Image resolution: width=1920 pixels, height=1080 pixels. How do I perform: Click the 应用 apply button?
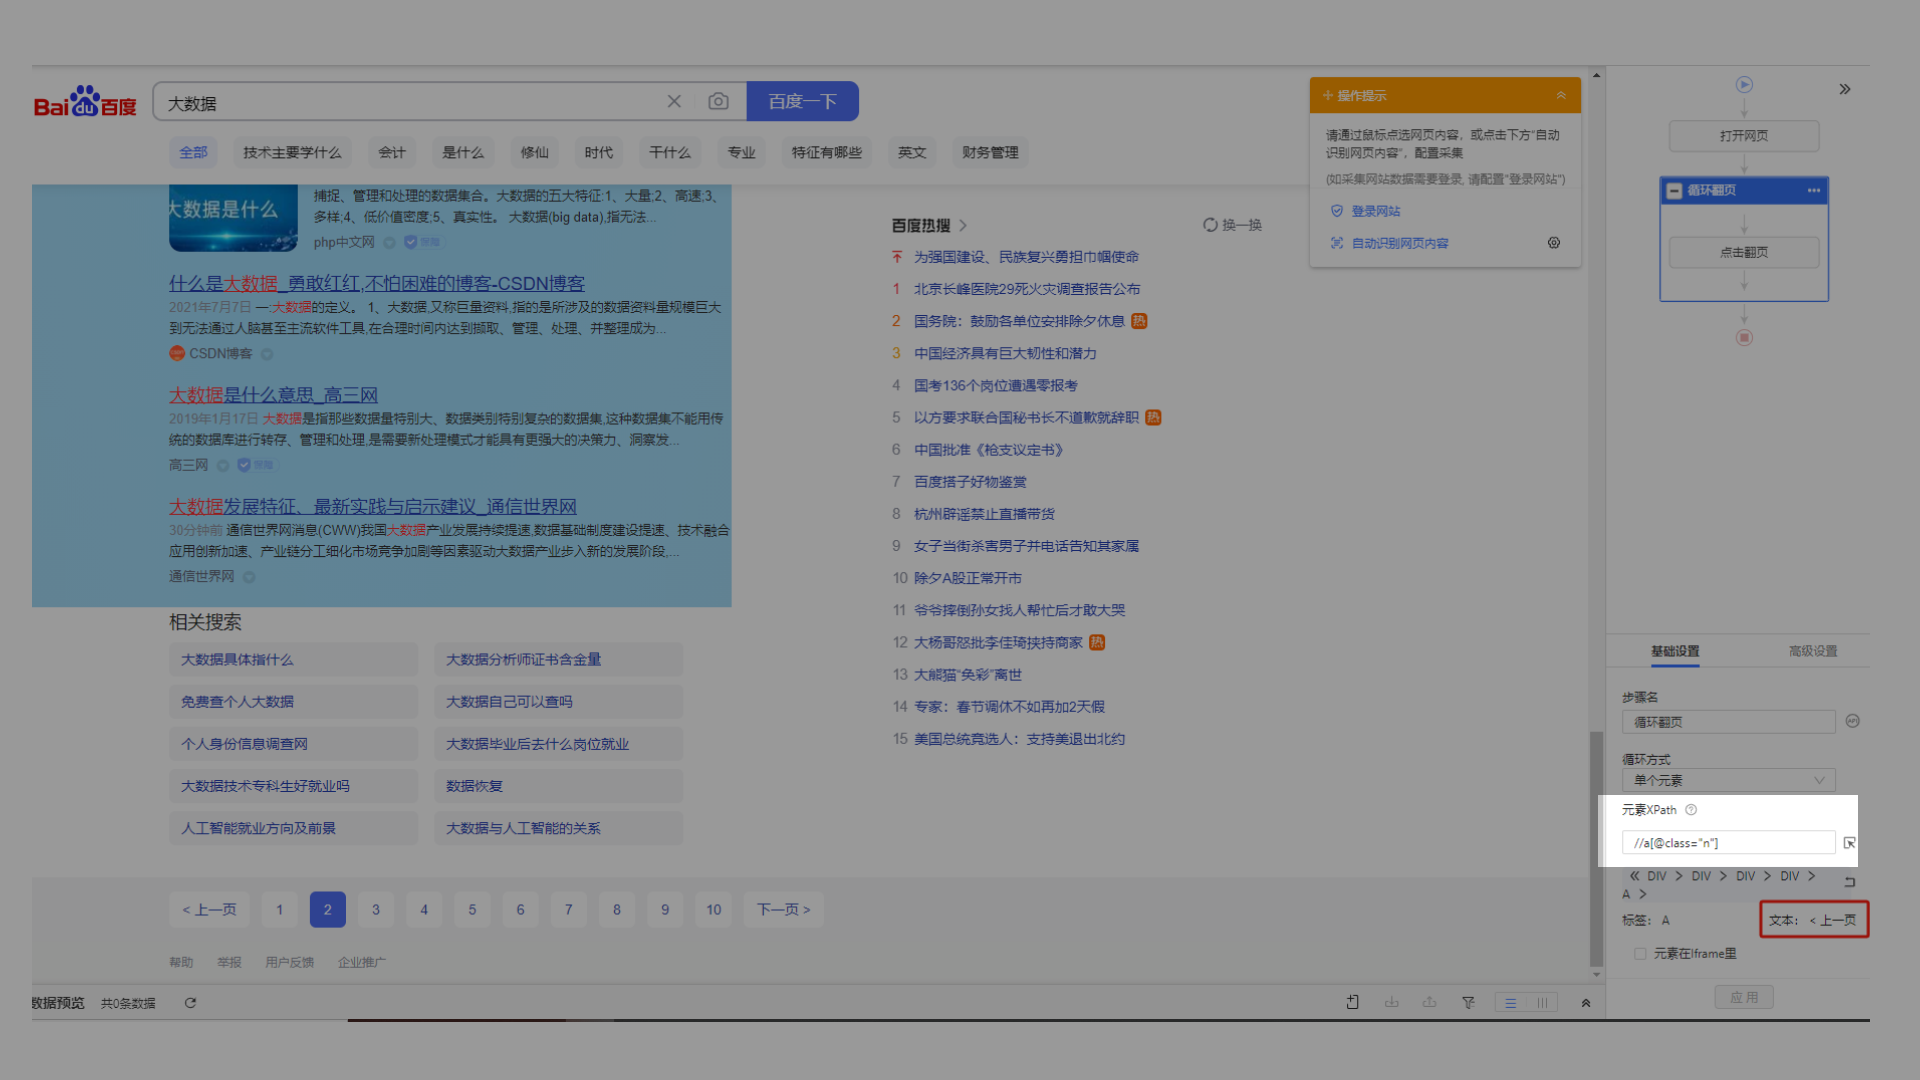click(x=1744, y=997)
